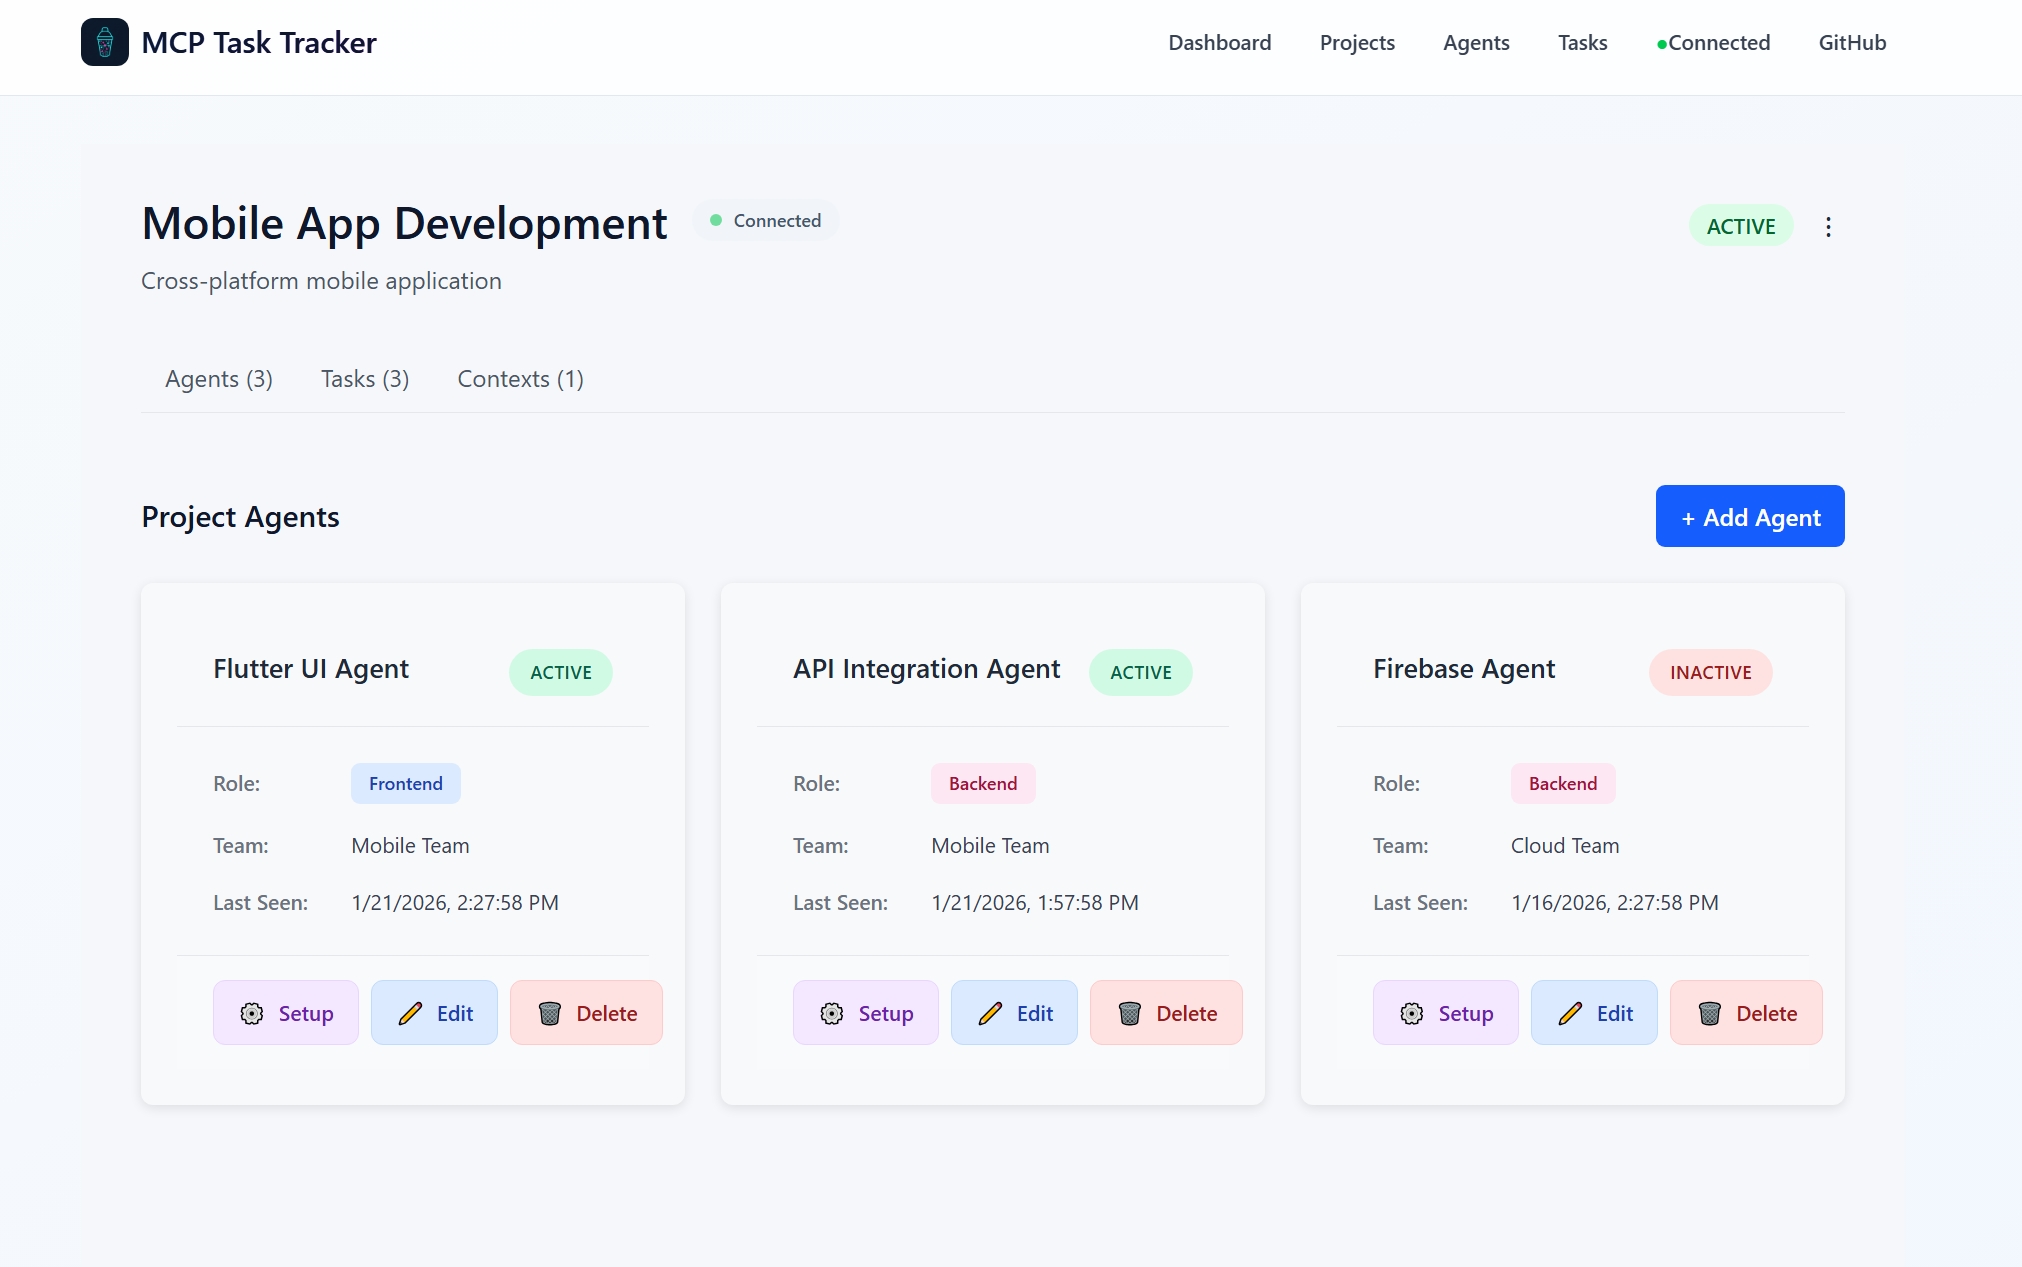Click the gear icon on API Integration Agent Setup
Viewport: 2022px width, 1267px height.
832,1013
